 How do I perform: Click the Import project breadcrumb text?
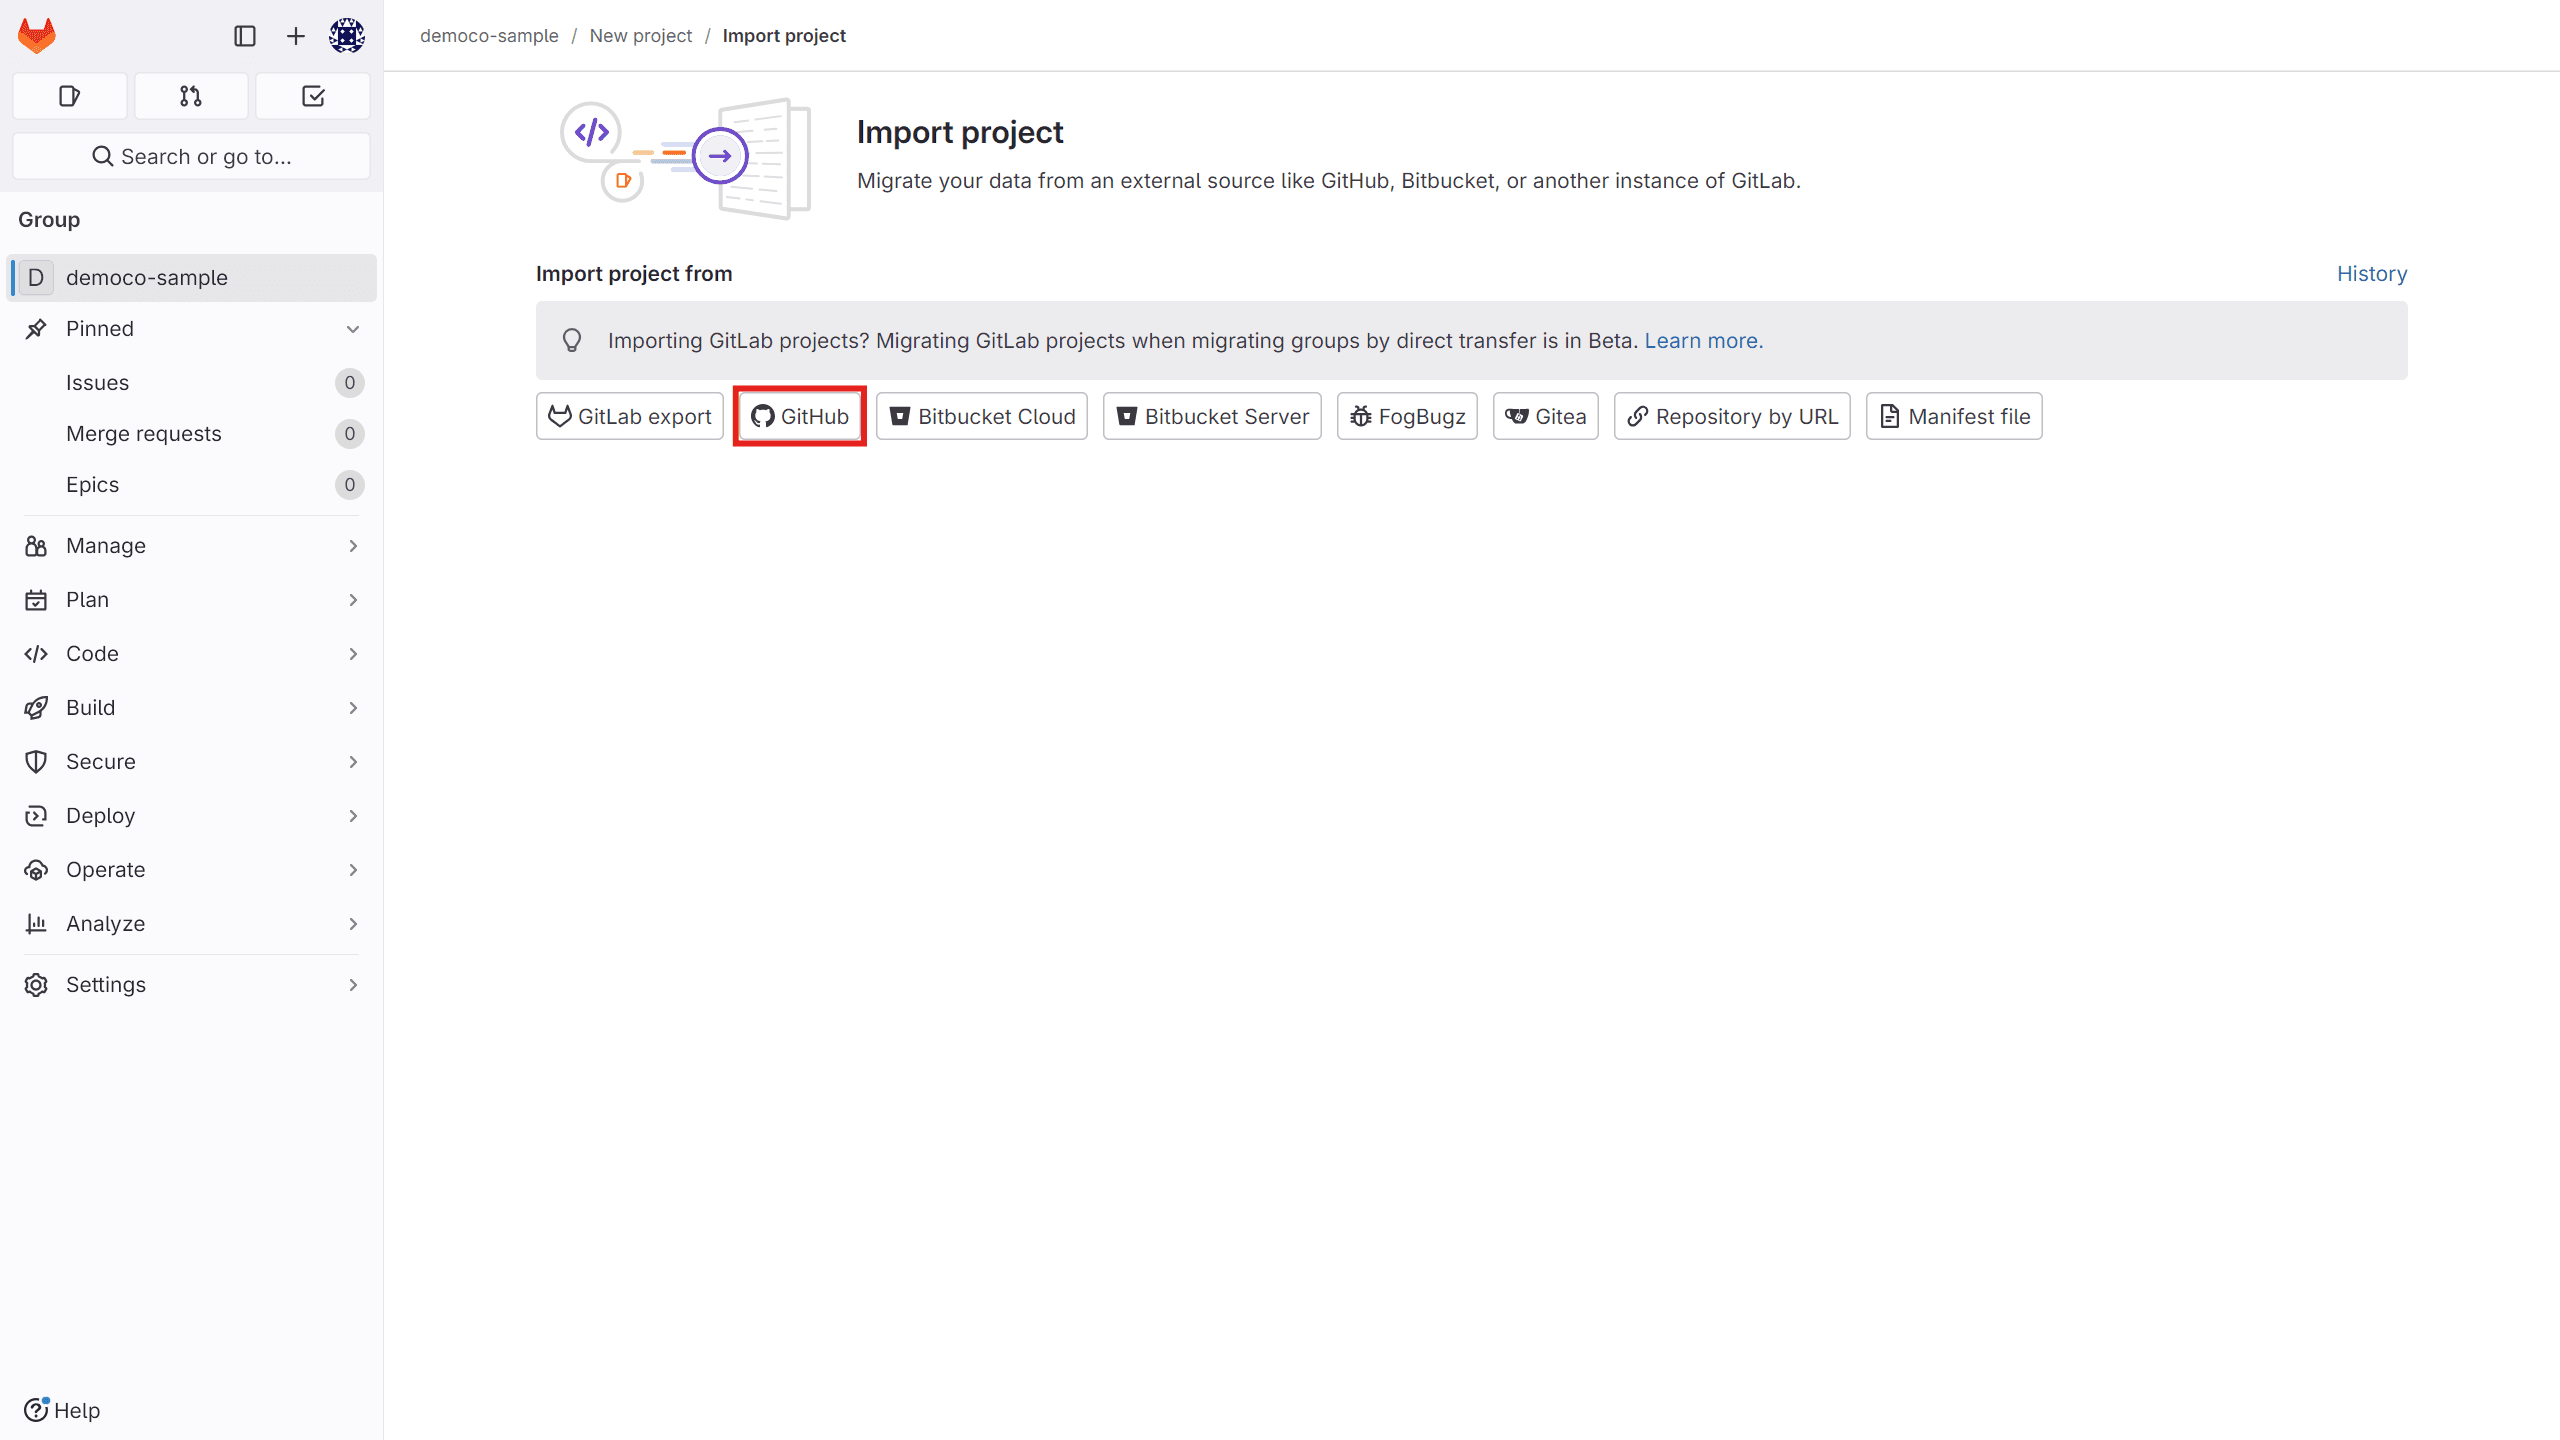point(784,36)
